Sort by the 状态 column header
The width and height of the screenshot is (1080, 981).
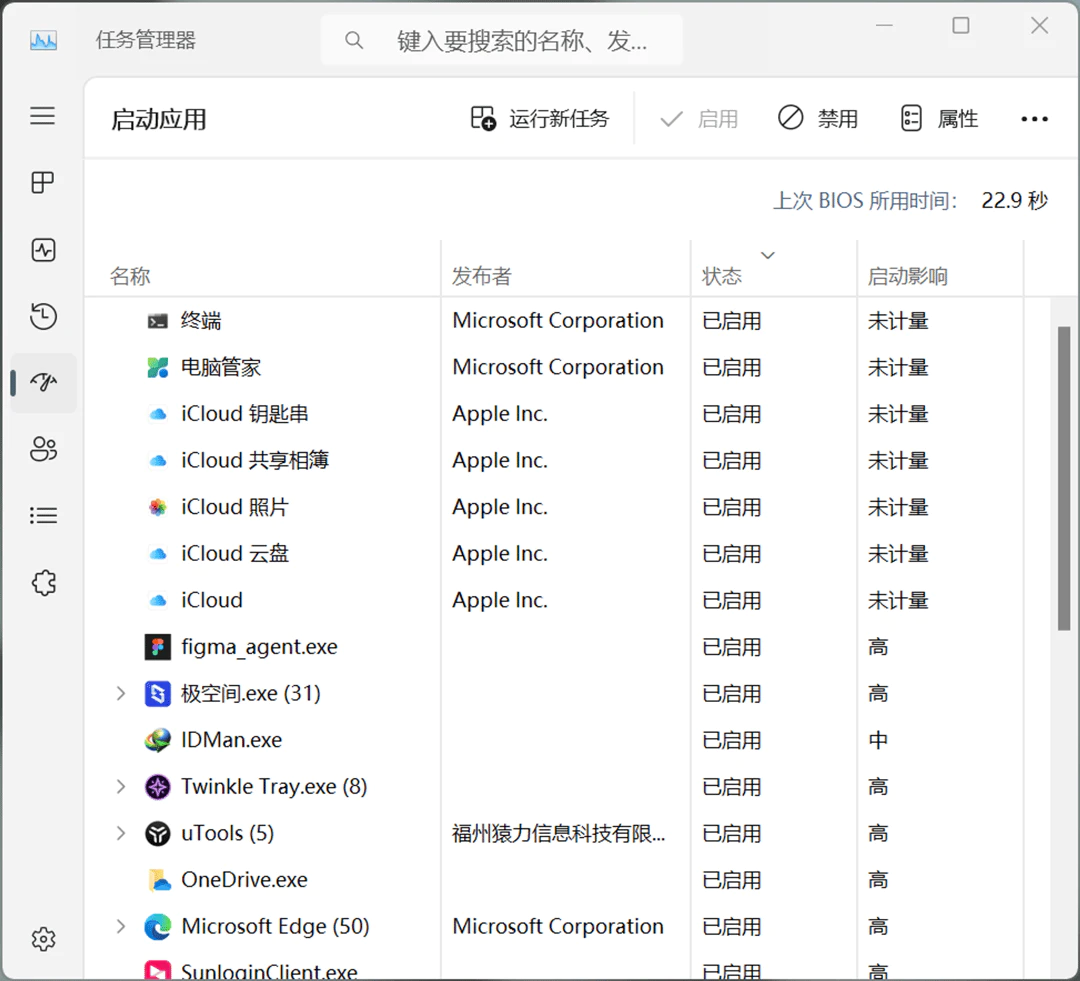(773, 269)
